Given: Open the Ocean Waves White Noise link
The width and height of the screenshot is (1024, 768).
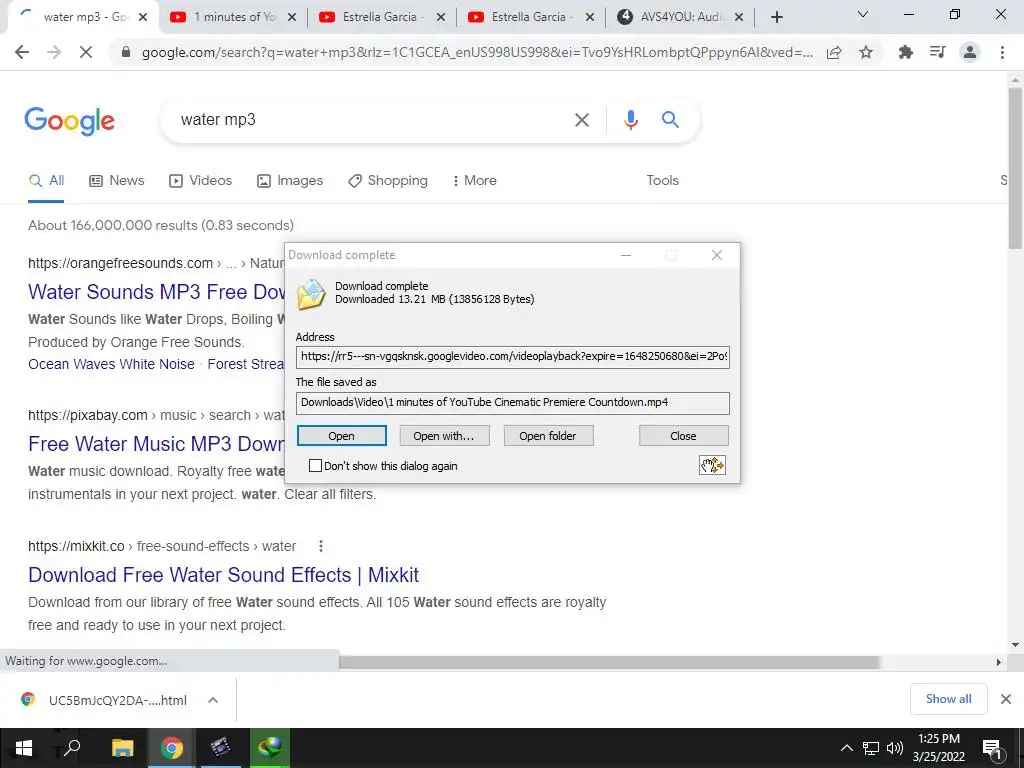Looking at the screenshot, I should pyautogui.click(x=111, y=364).
